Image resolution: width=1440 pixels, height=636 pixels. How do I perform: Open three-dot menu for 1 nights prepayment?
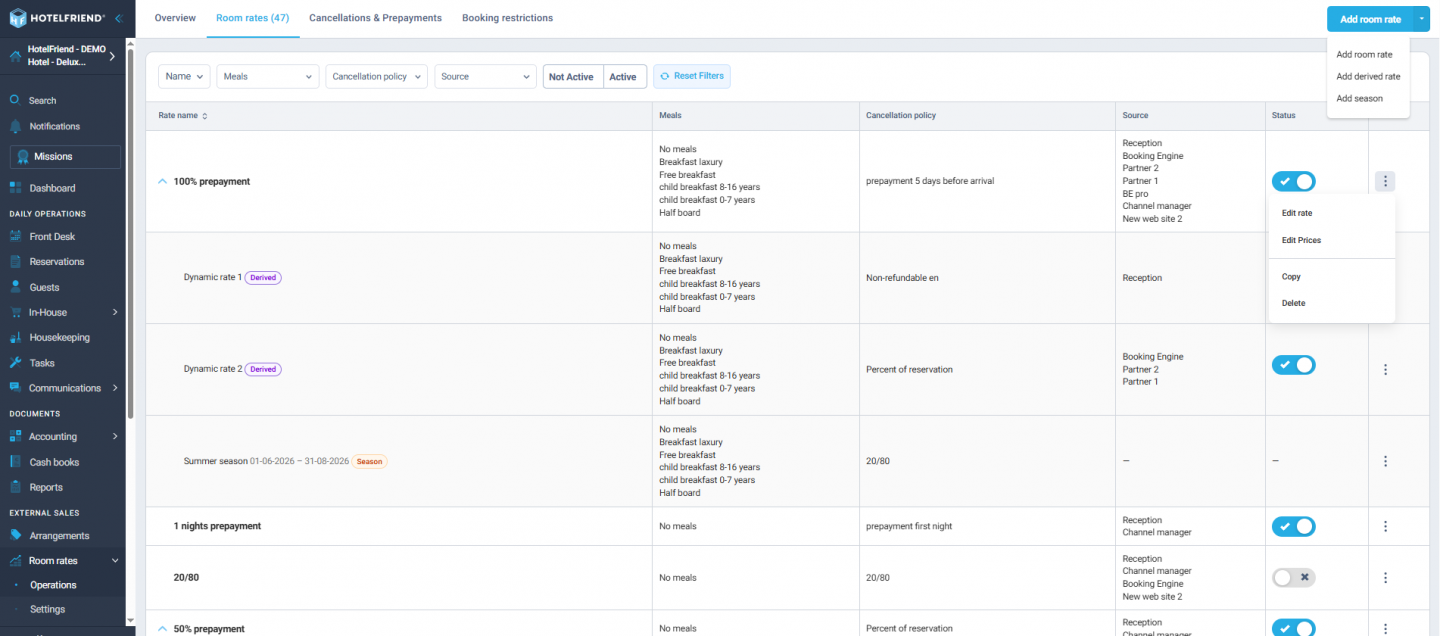point(1385,527)
